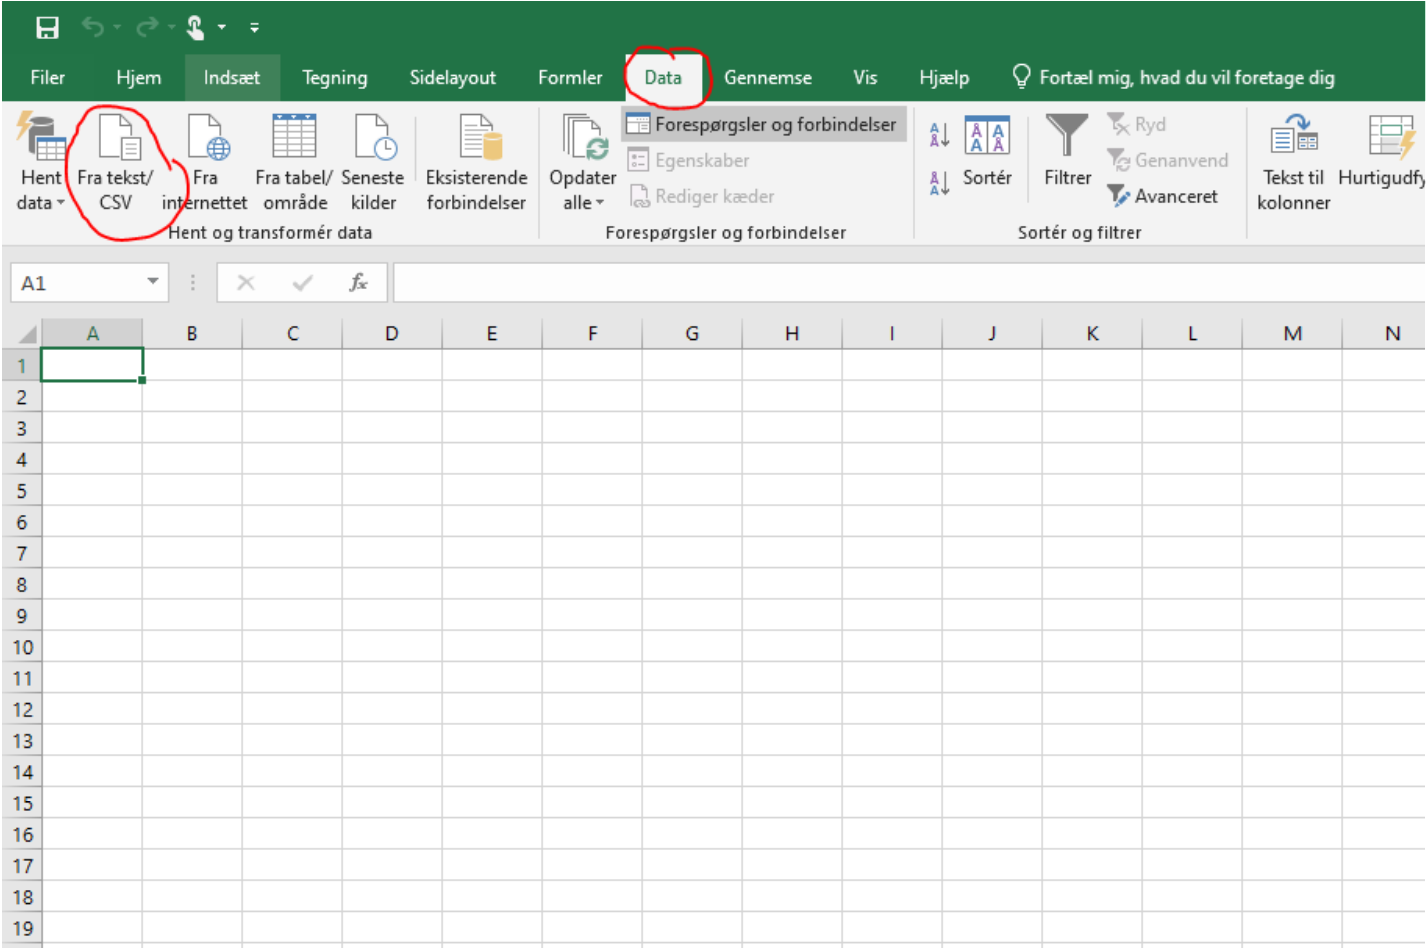The width and height of the screenshot is (1426, 948).
Task: Toggle touch/mouse mode icon
Action: click(196, 28)
